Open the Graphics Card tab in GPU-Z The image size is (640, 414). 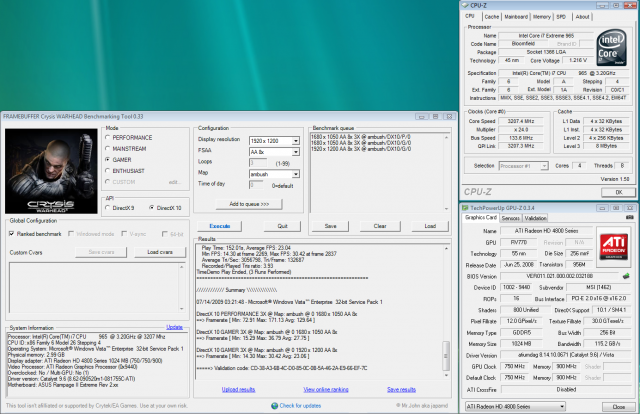point(481,217)
